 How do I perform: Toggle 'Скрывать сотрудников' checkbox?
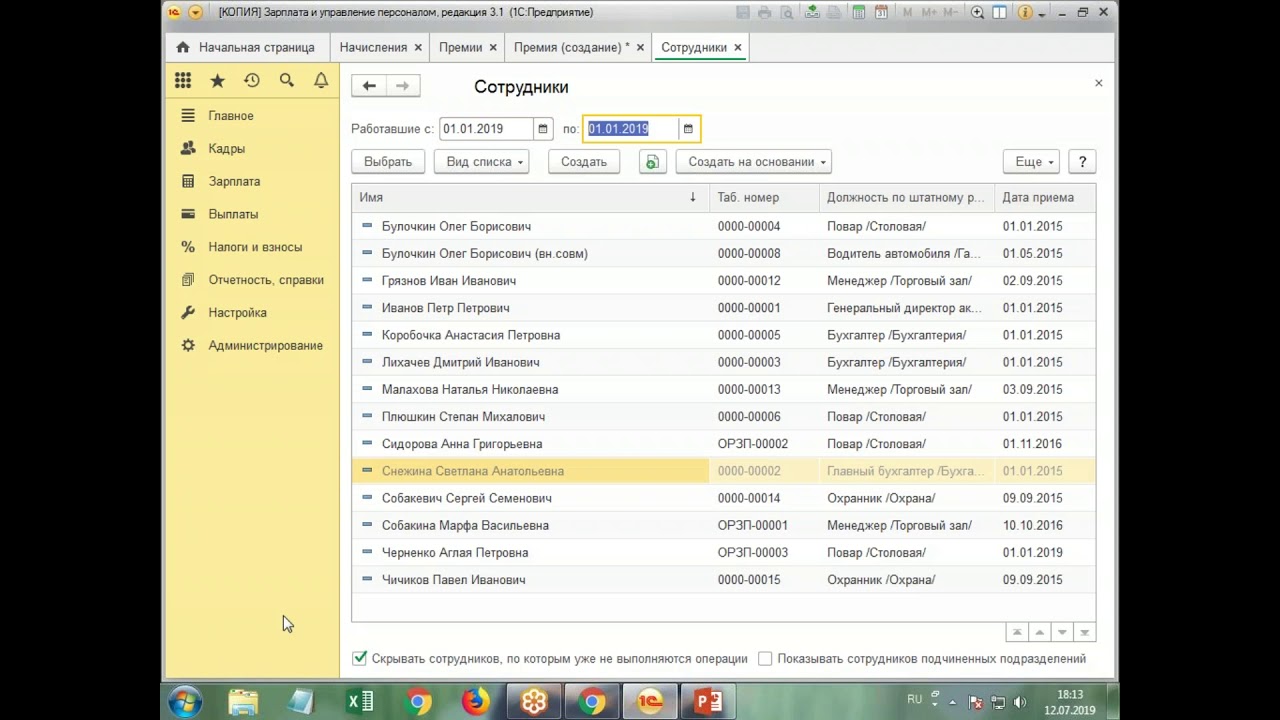tap(360, 658)
